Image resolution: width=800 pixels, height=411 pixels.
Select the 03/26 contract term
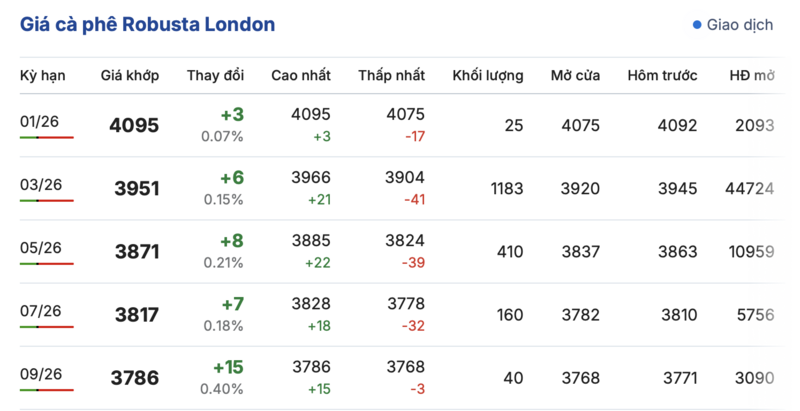[40, 185]
